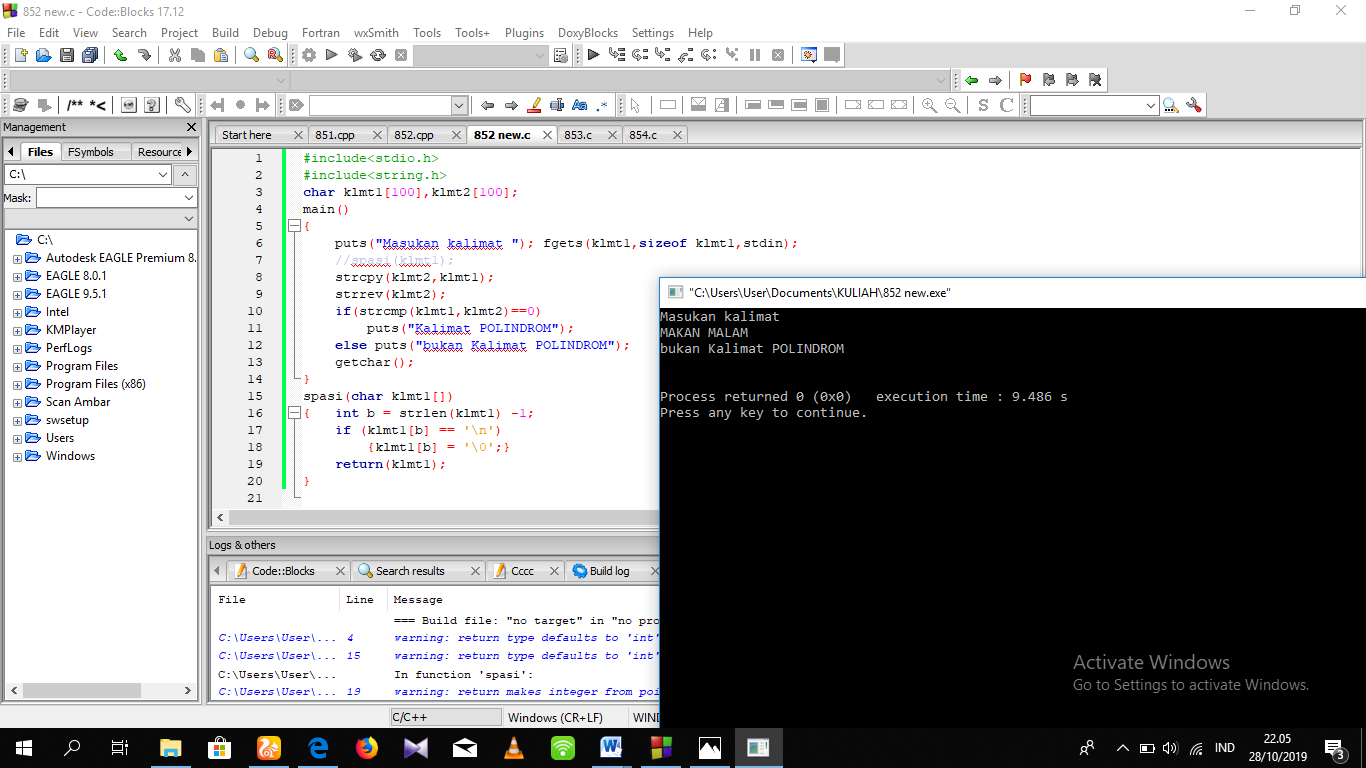Toggle match case Aa icon

pos(579,105)
